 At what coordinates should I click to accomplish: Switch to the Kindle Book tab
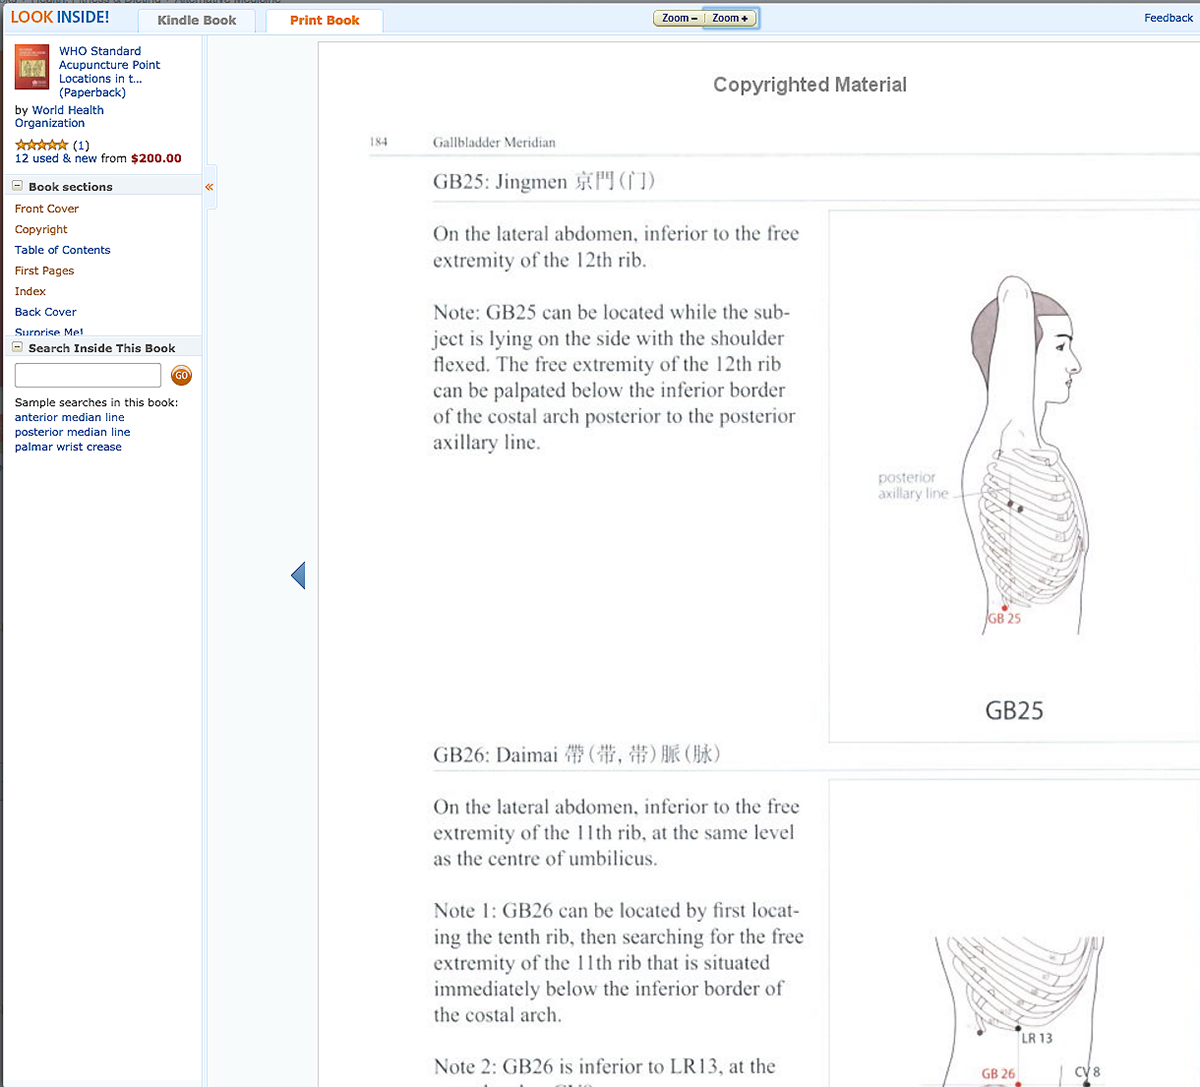(x=196, y=20)
